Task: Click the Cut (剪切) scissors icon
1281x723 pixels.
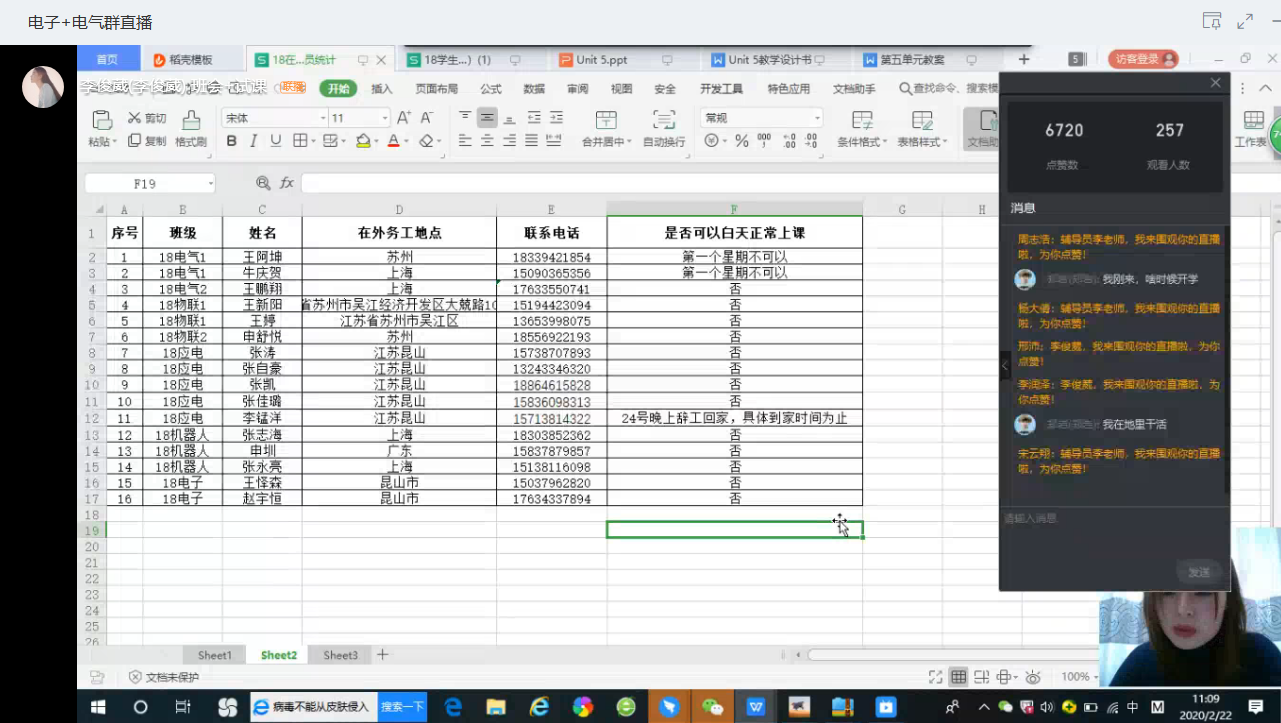Action: click(x=135, y=118)
